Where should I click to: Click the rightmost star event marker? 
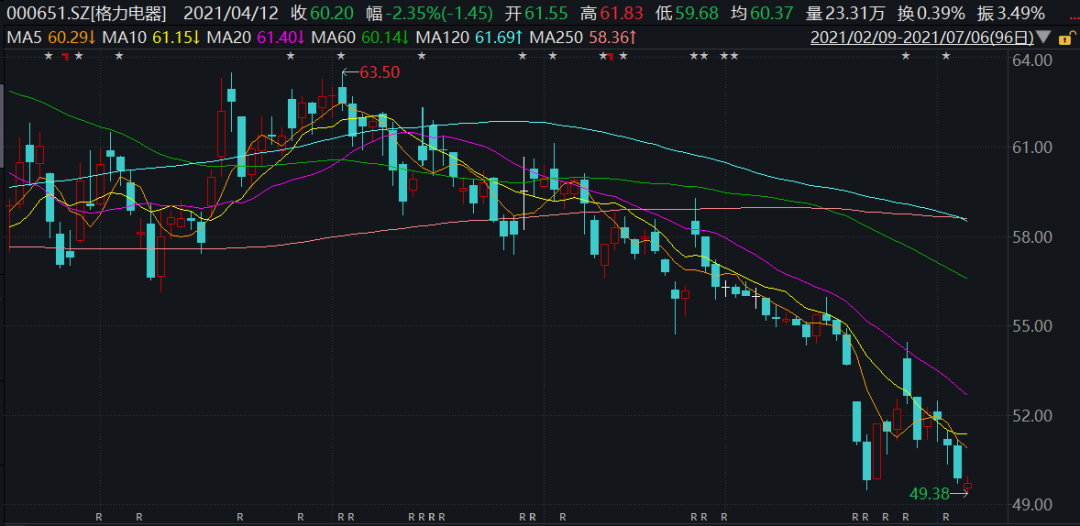945,56
